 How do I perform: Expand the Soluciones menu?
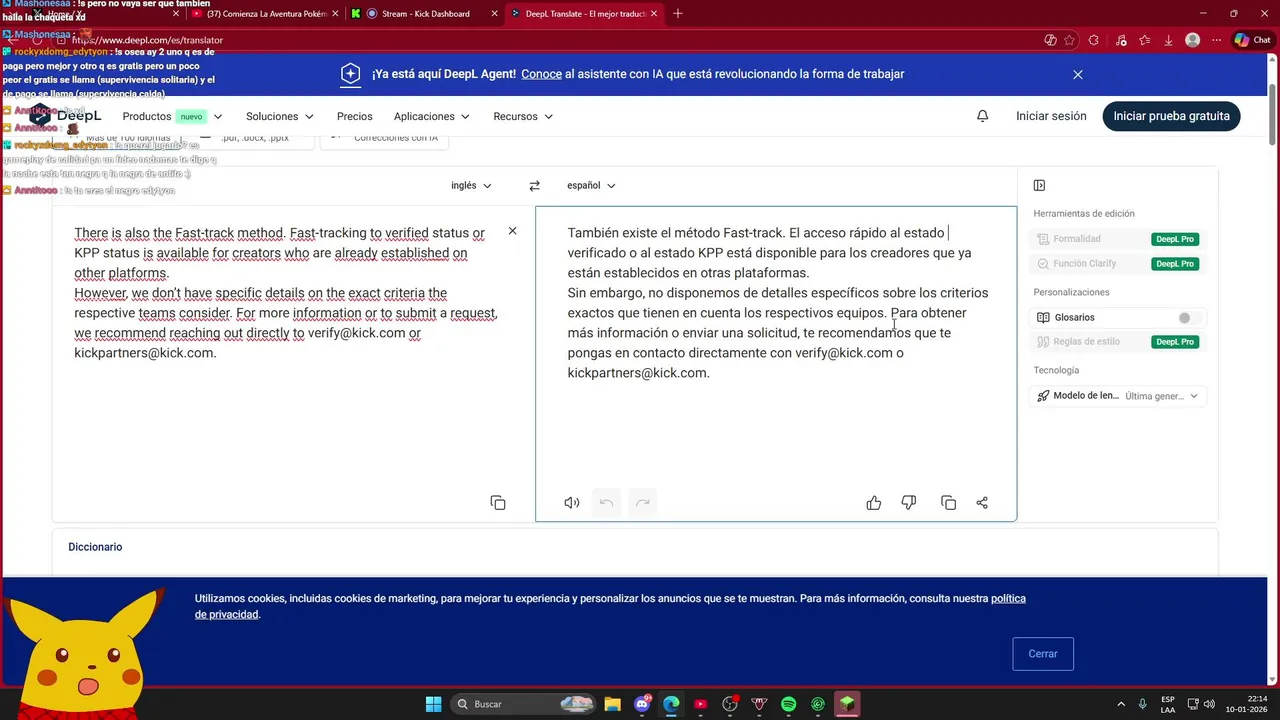click(x=280, y=116)
